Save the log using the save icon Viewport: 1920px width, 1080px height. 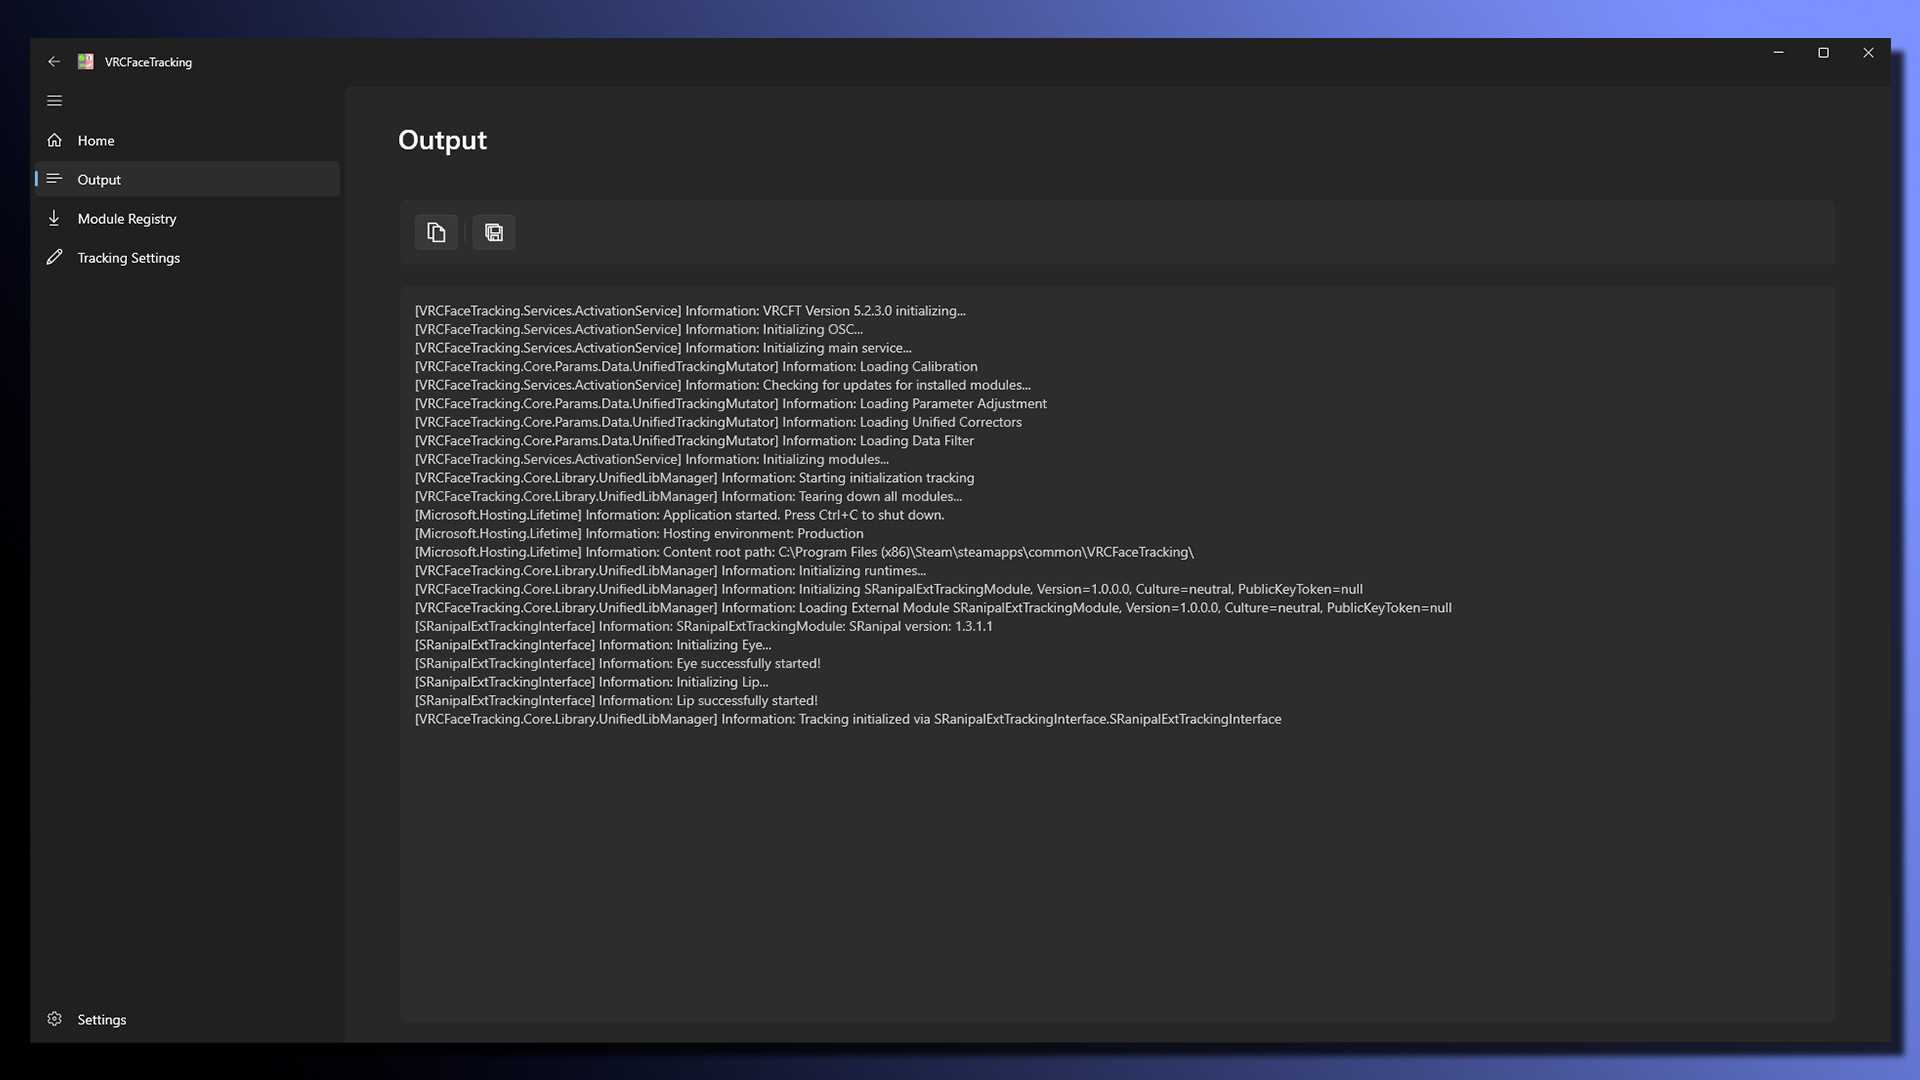493,232
